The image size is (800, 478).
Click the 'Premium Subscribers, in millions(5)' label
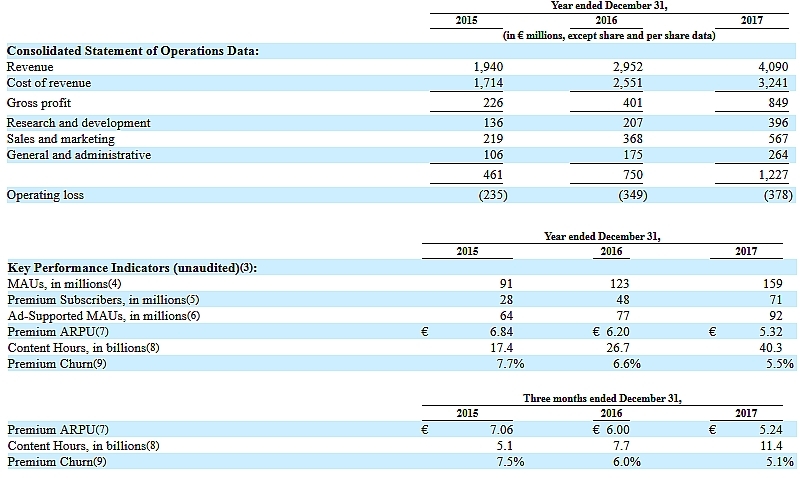(104, 299)
